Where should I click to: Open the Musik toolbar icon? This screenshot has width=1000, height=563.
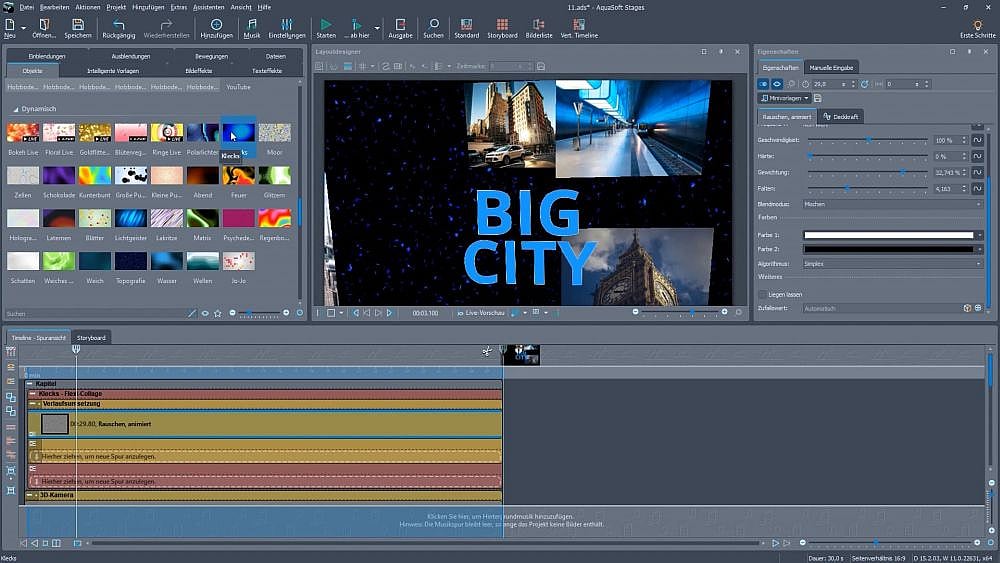pos(252,24)
